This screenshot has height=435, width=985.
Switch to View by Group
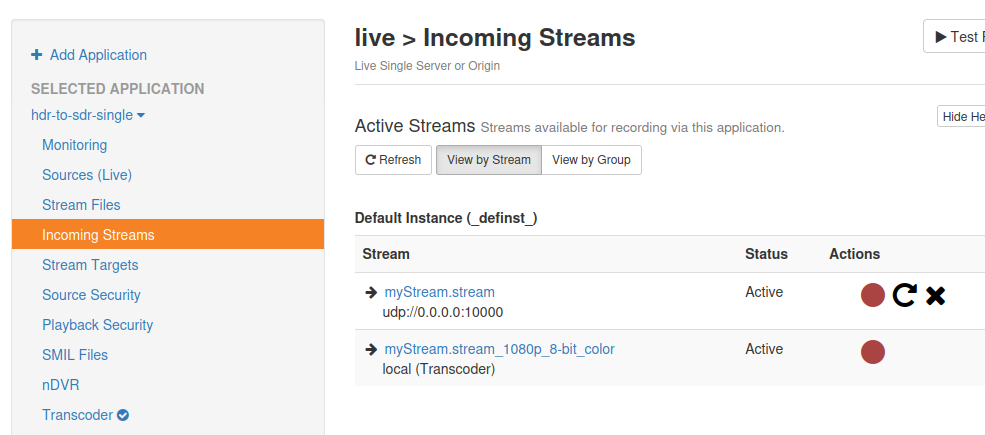coord(591,160)
